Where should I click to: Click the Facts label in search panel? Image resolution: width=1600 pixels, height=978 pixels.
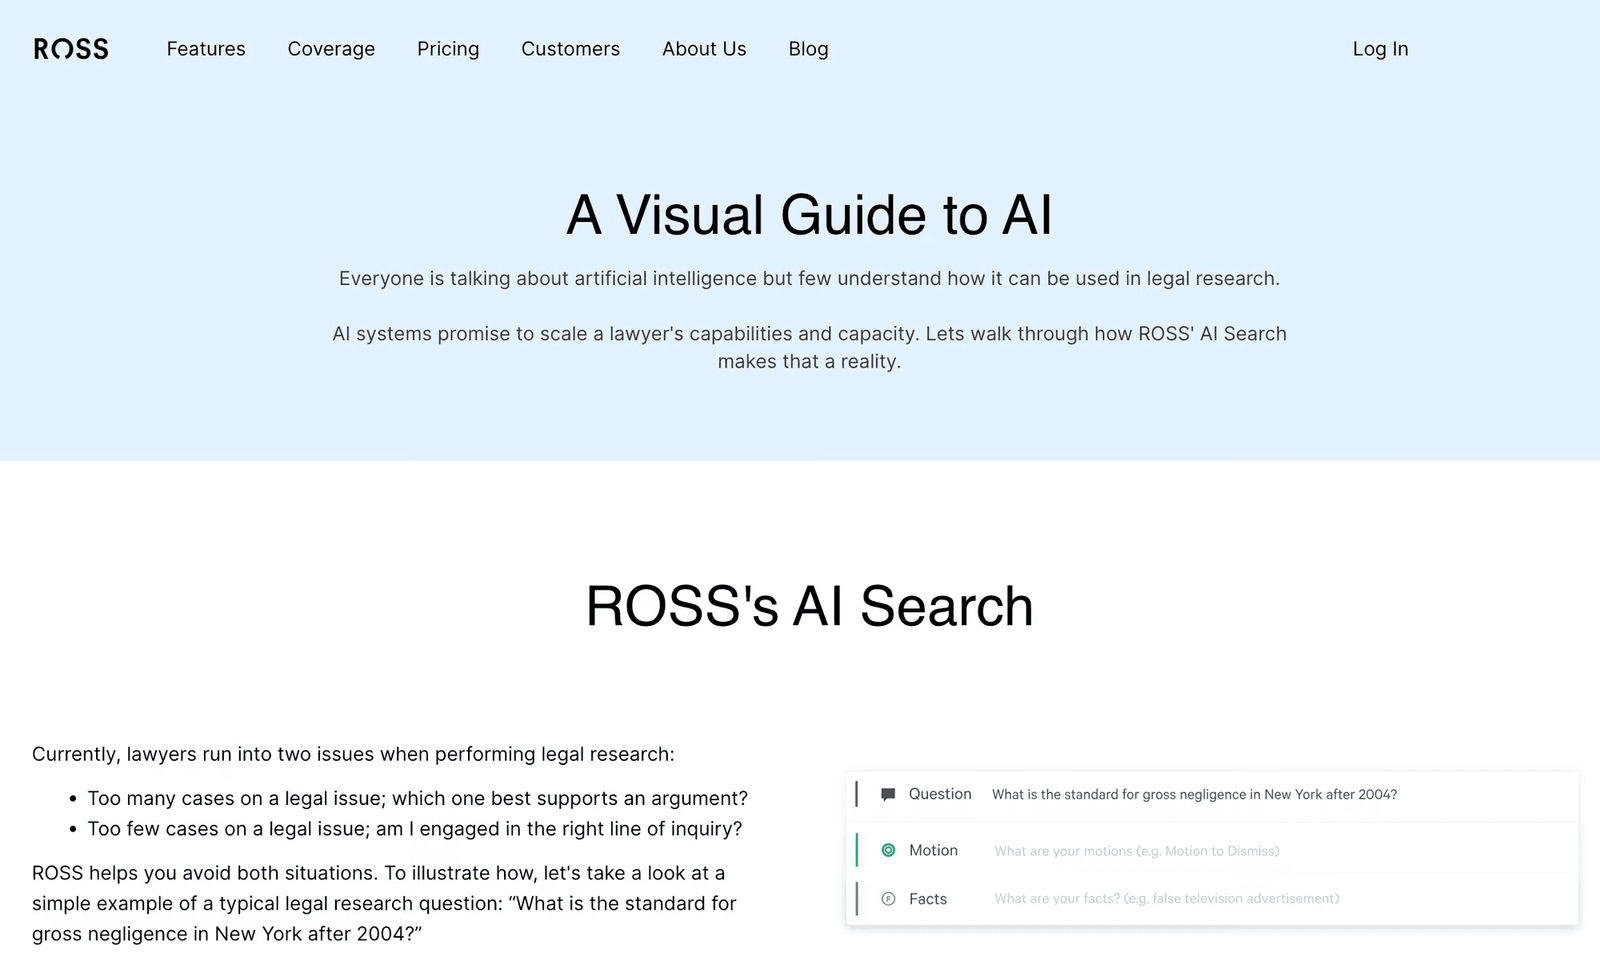point(928,899)
